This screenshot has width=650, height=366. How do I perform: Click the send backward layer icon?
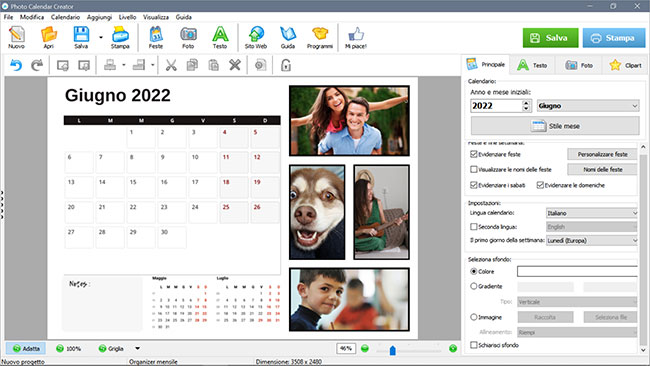click(139, 65)
